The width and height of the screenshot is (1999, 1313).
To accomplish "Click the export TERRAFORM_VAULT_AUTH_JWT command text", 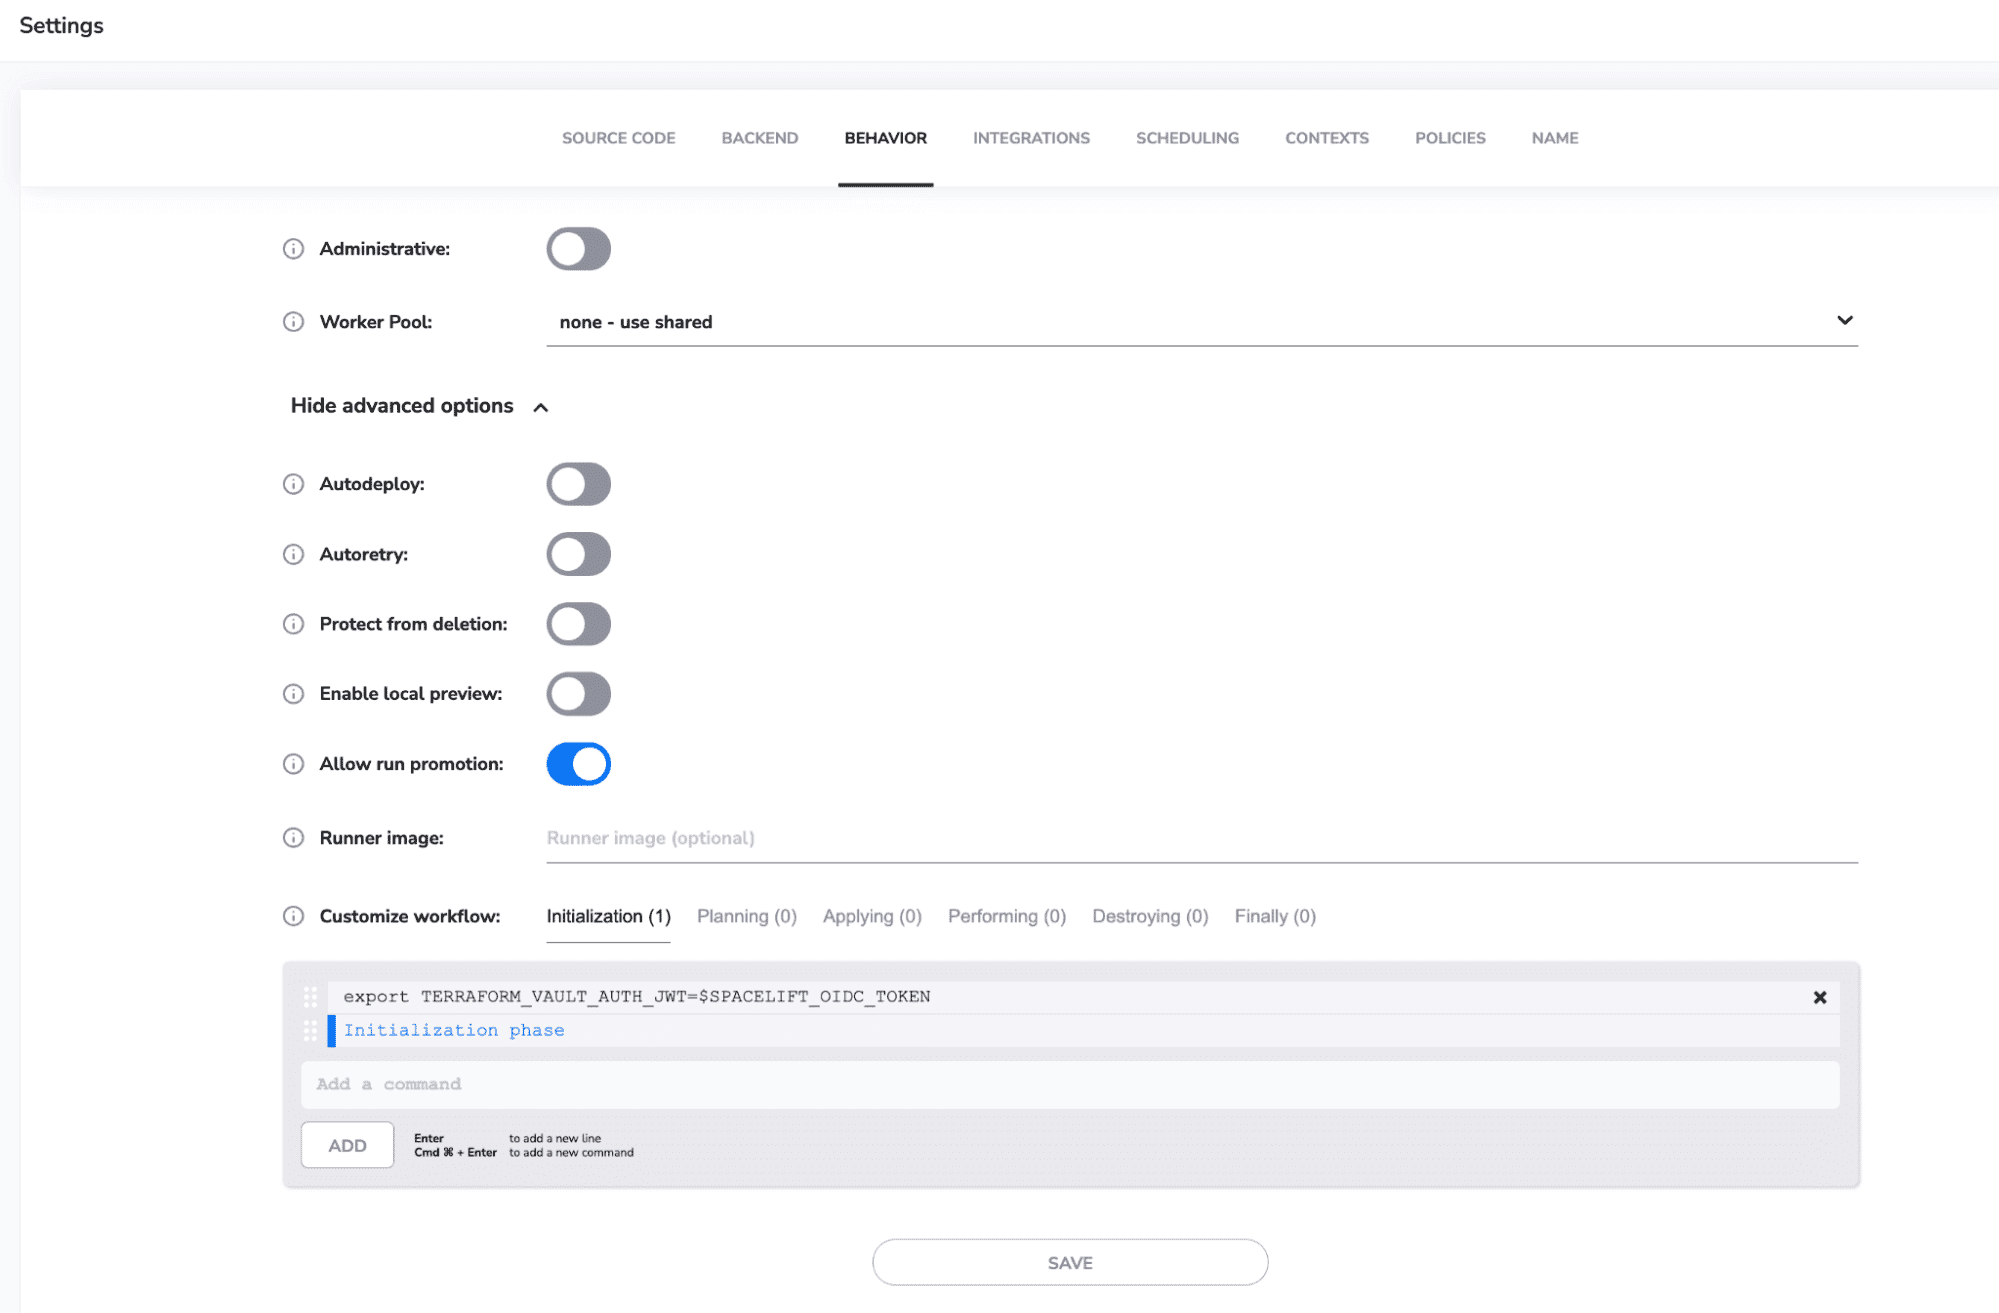I will click(x=637, y=997).
